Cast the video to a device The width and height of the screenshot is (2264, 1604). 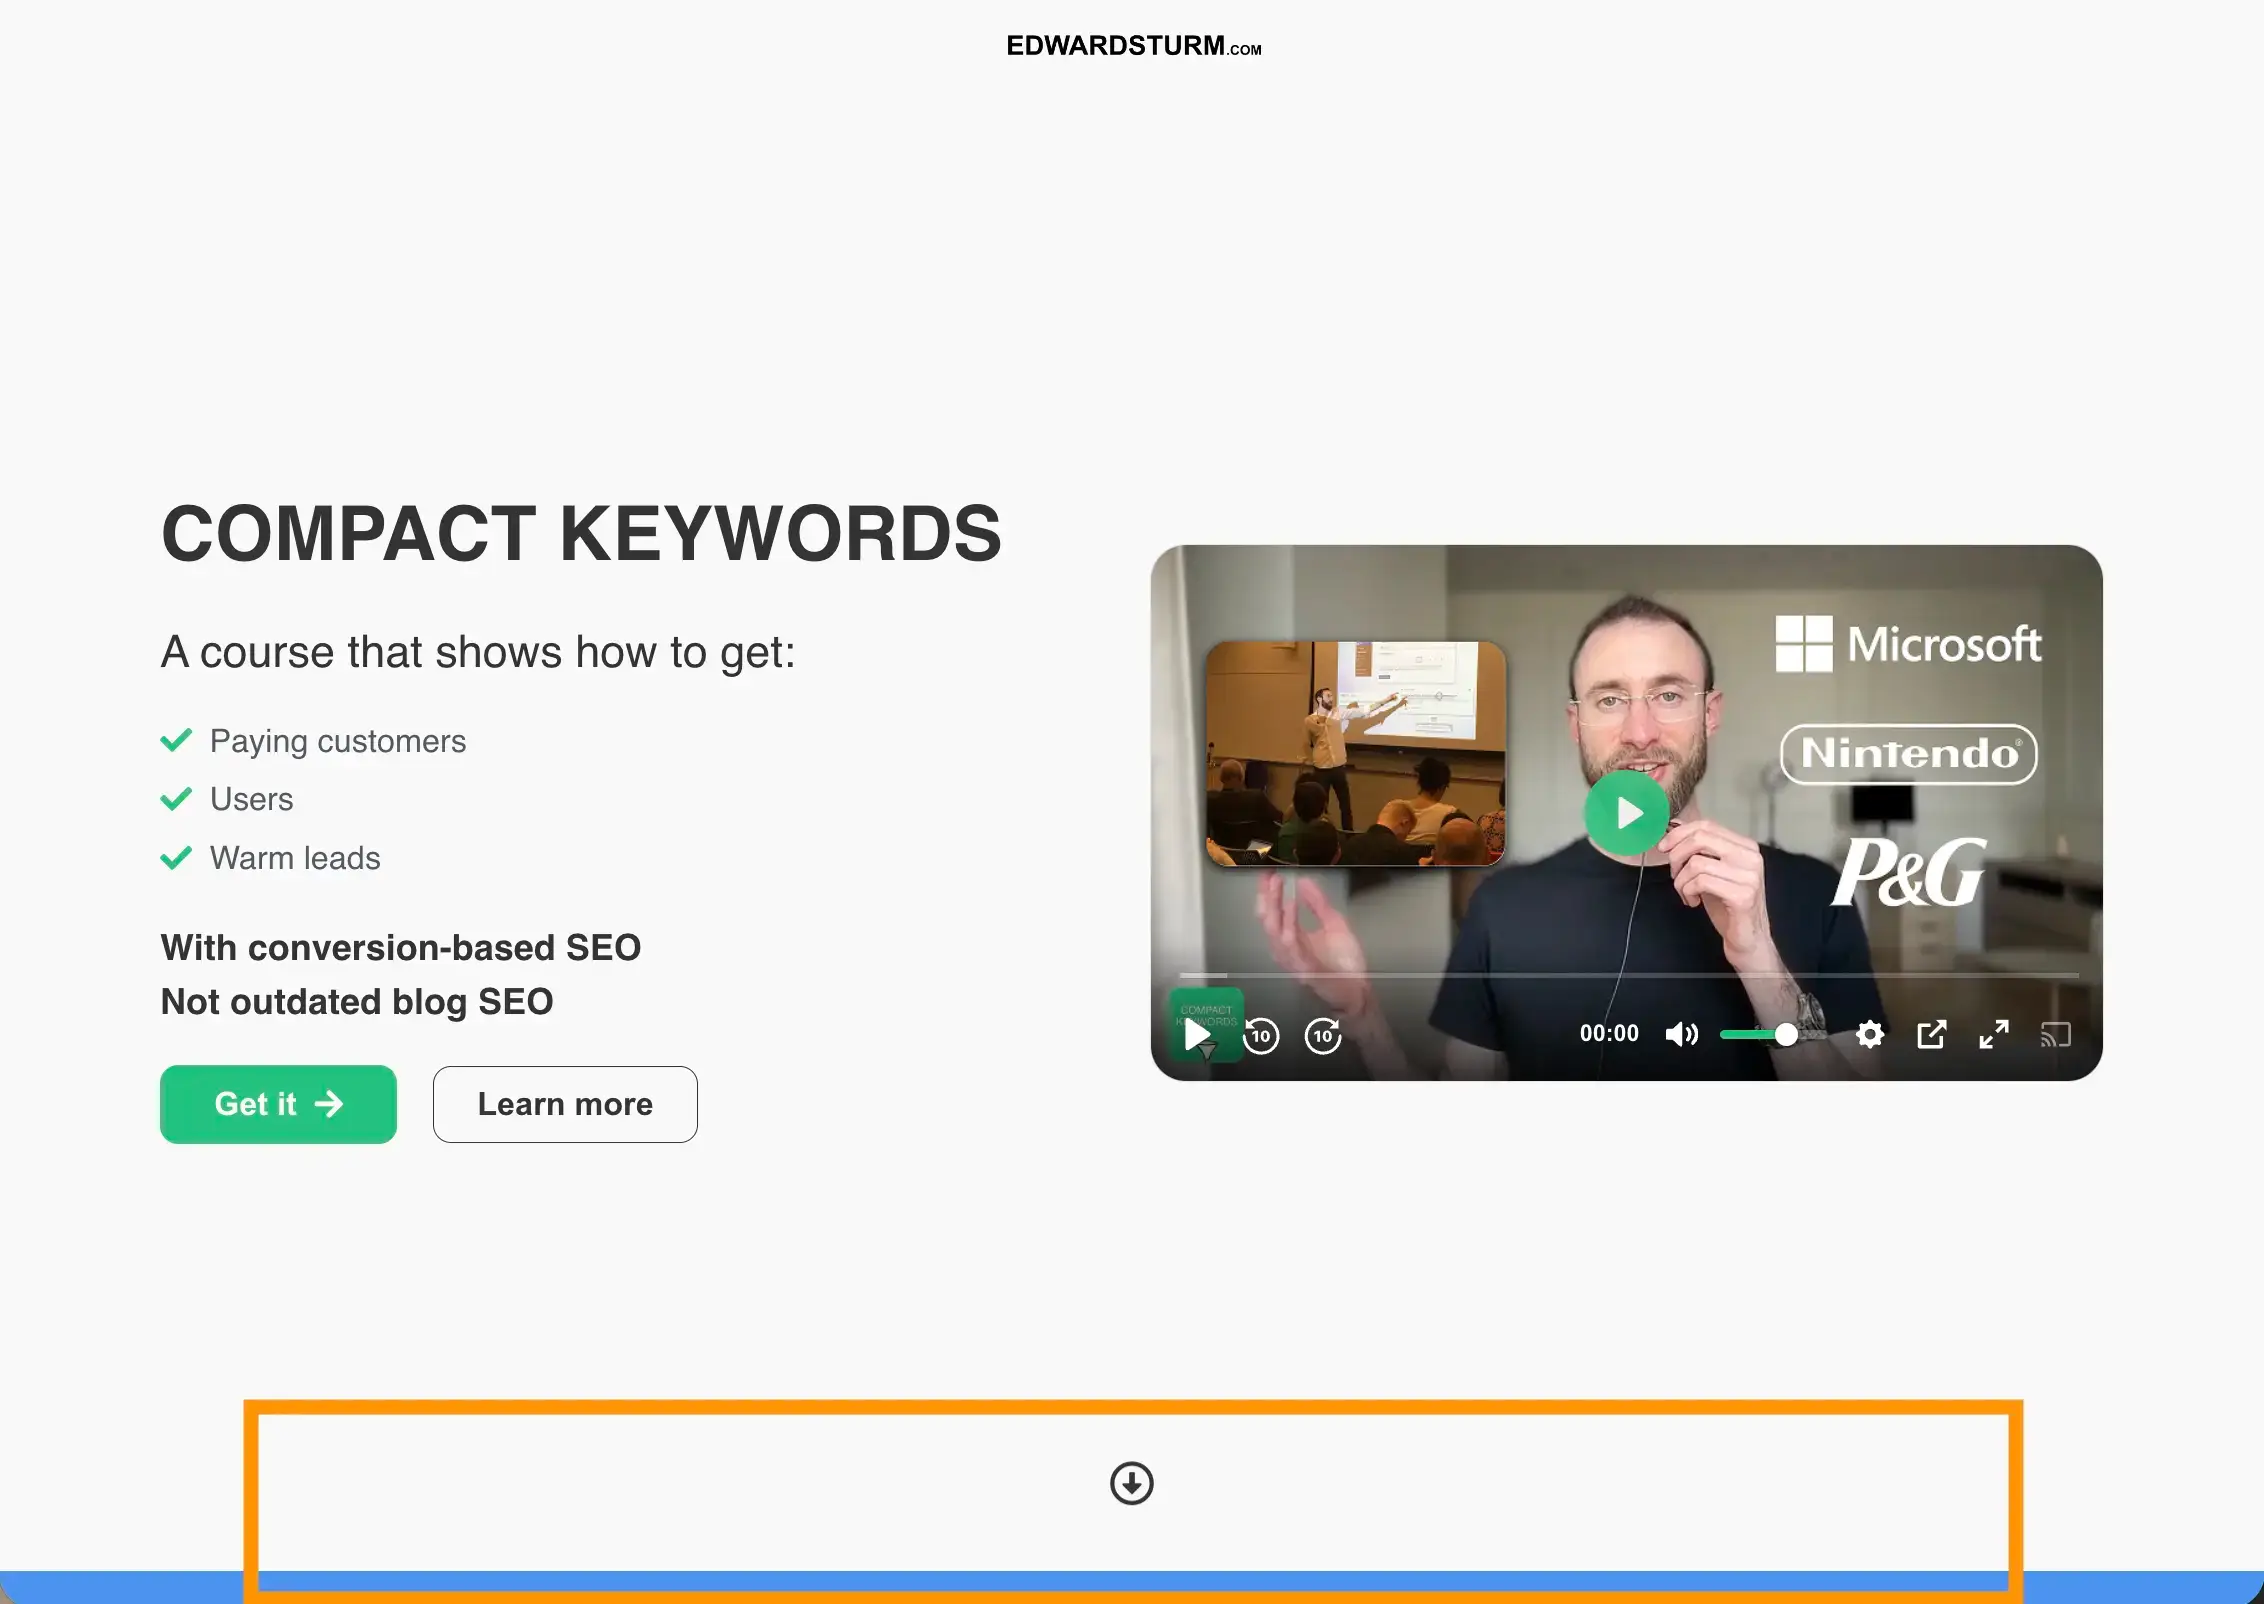pyautogui.click(x=2056, y=1035)
